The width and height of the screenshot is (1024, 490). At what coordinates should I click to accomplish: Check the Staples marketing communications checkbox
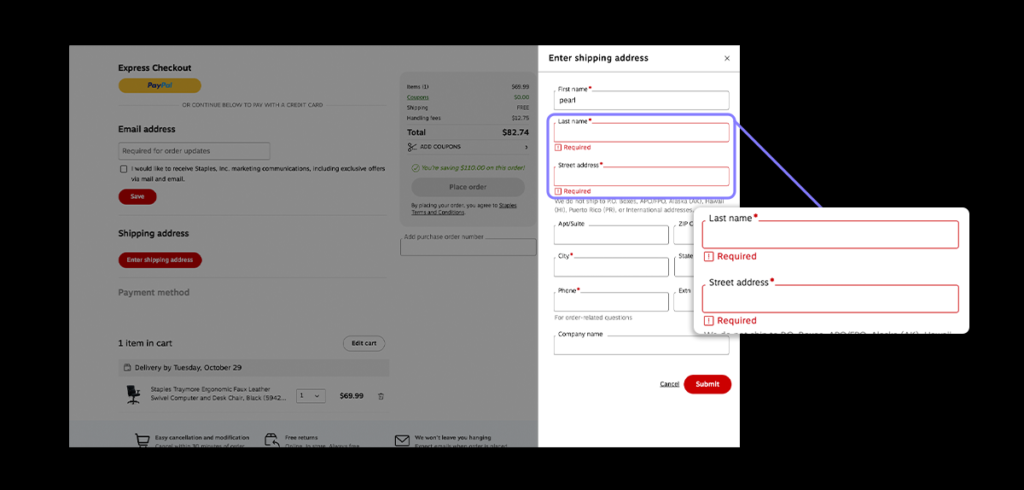tap(123, 169)
